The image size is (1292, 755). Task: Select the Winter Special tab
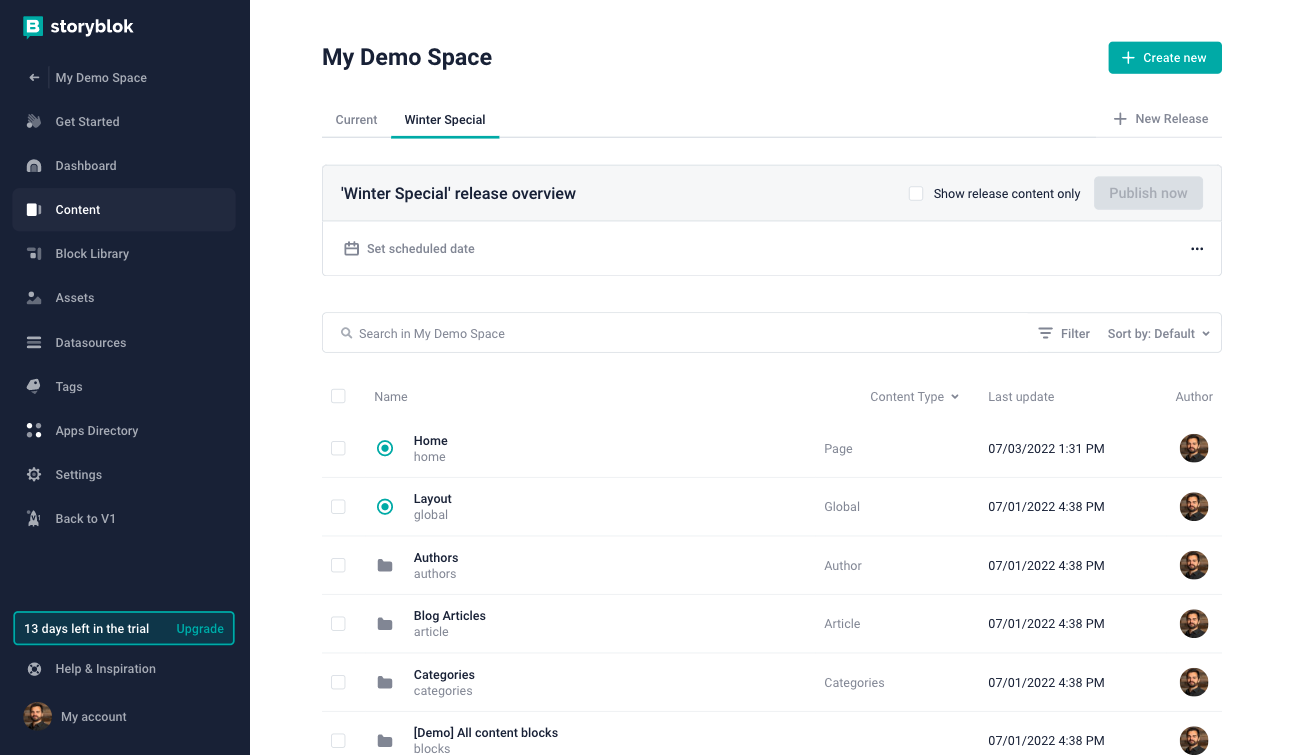445,119
